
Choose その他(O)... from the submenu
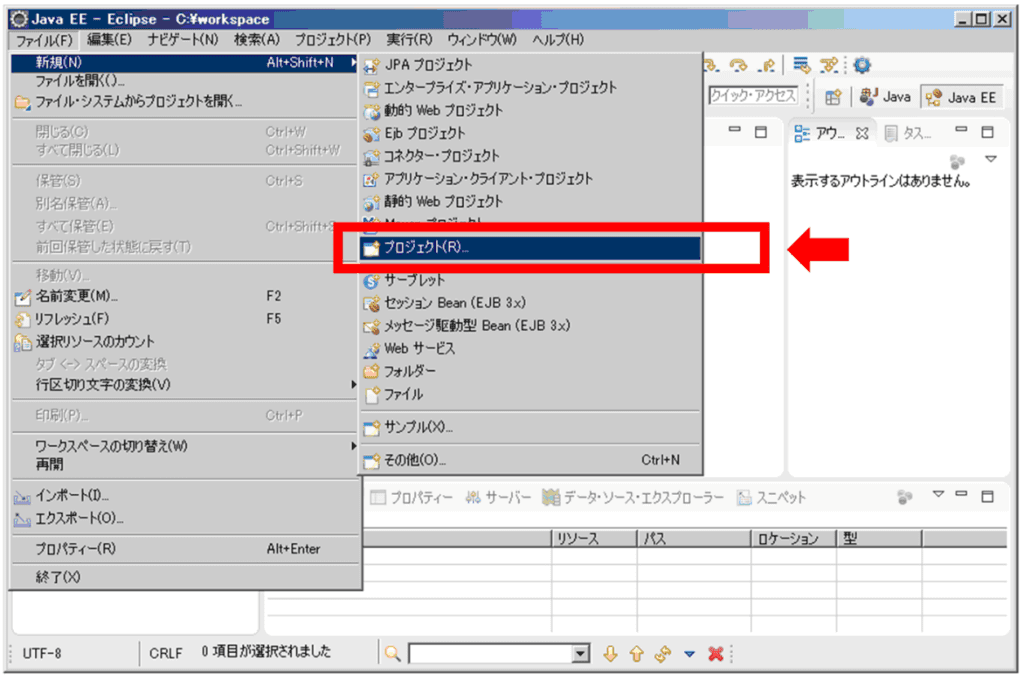530,461
